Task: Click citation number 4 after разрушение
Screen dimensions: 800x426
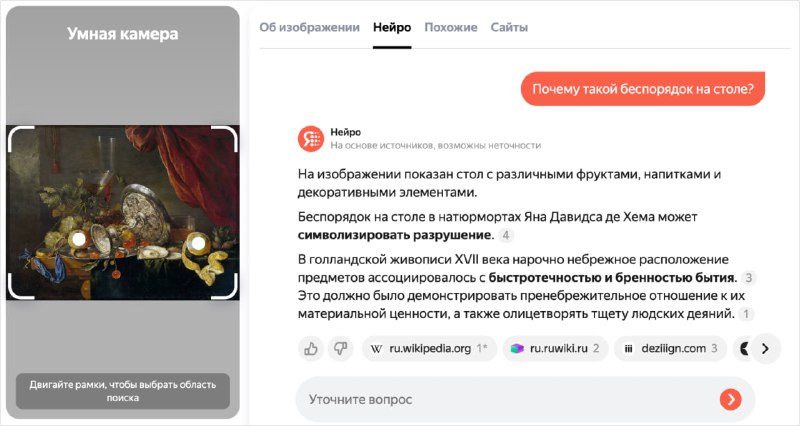Action: (506, 235)
